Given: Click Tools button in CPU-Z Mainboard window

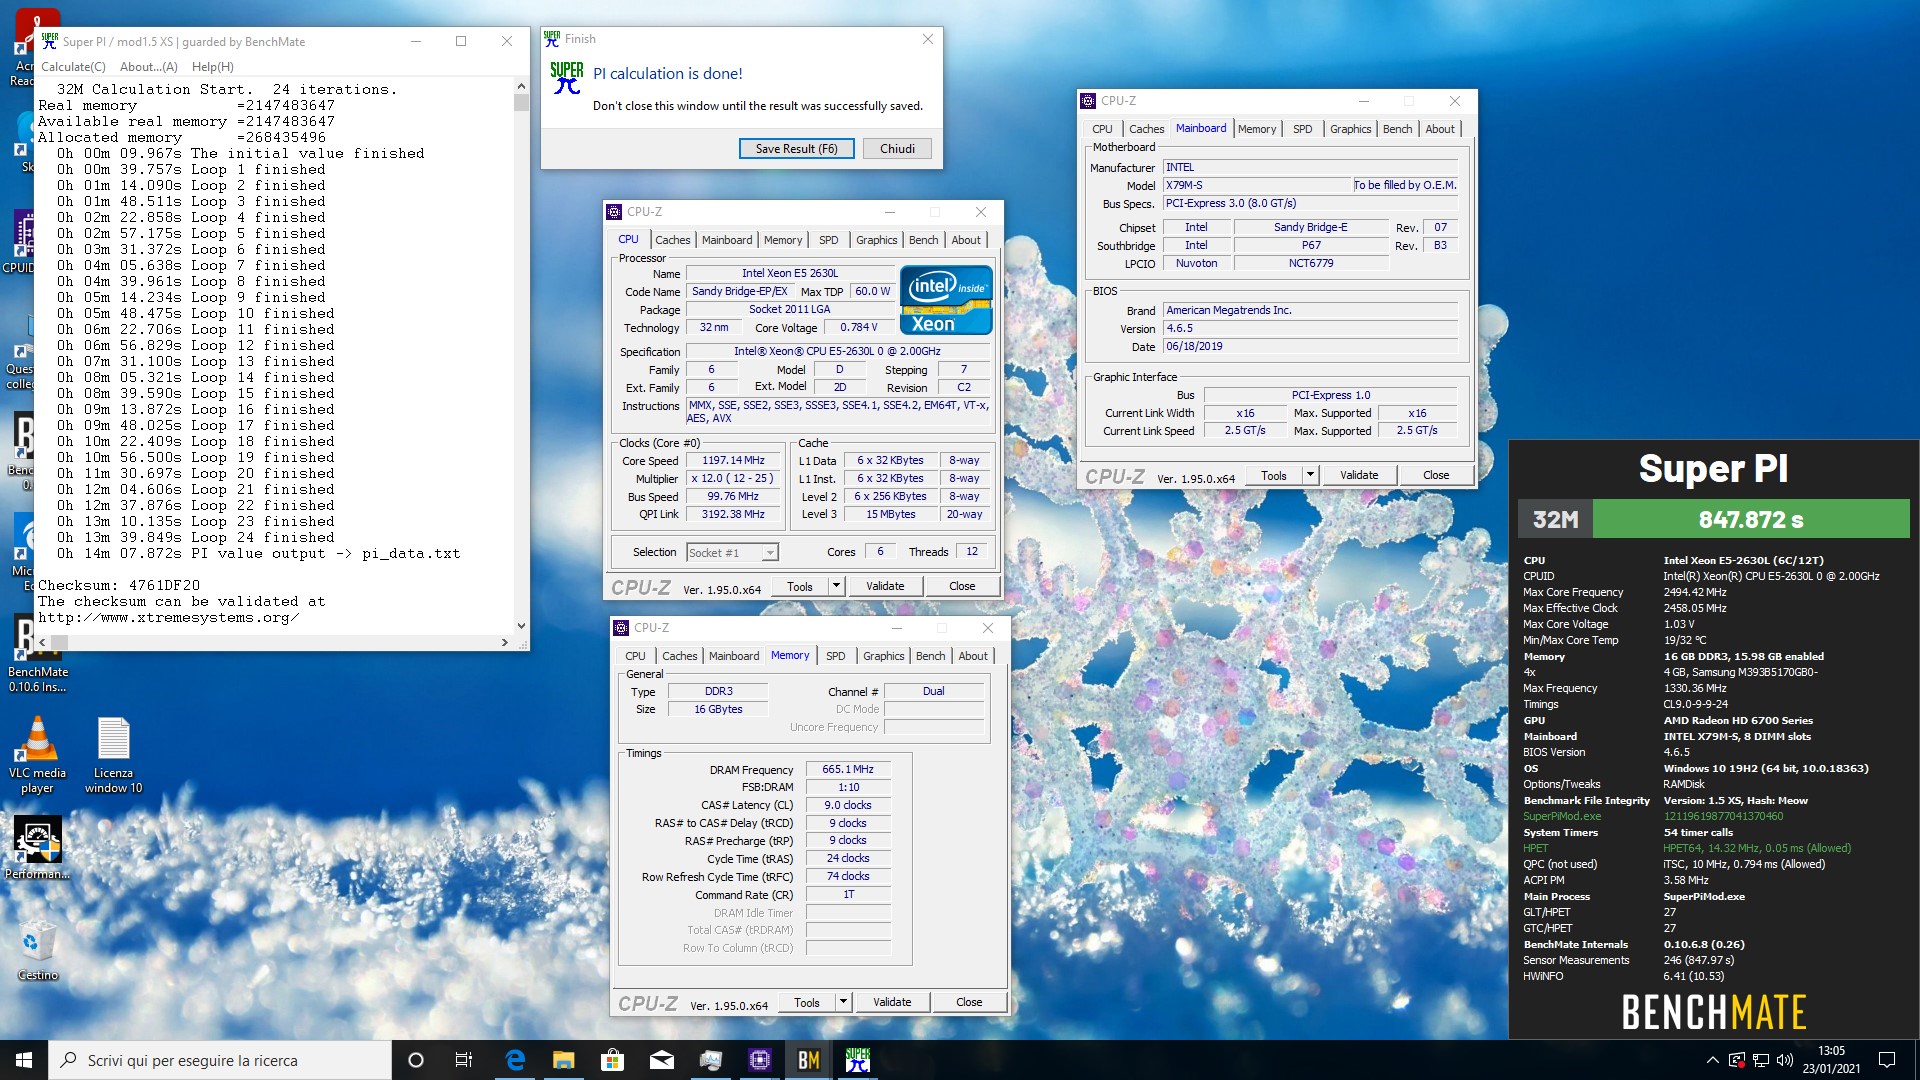Looking at the screenshot, I should point(1274,475).
